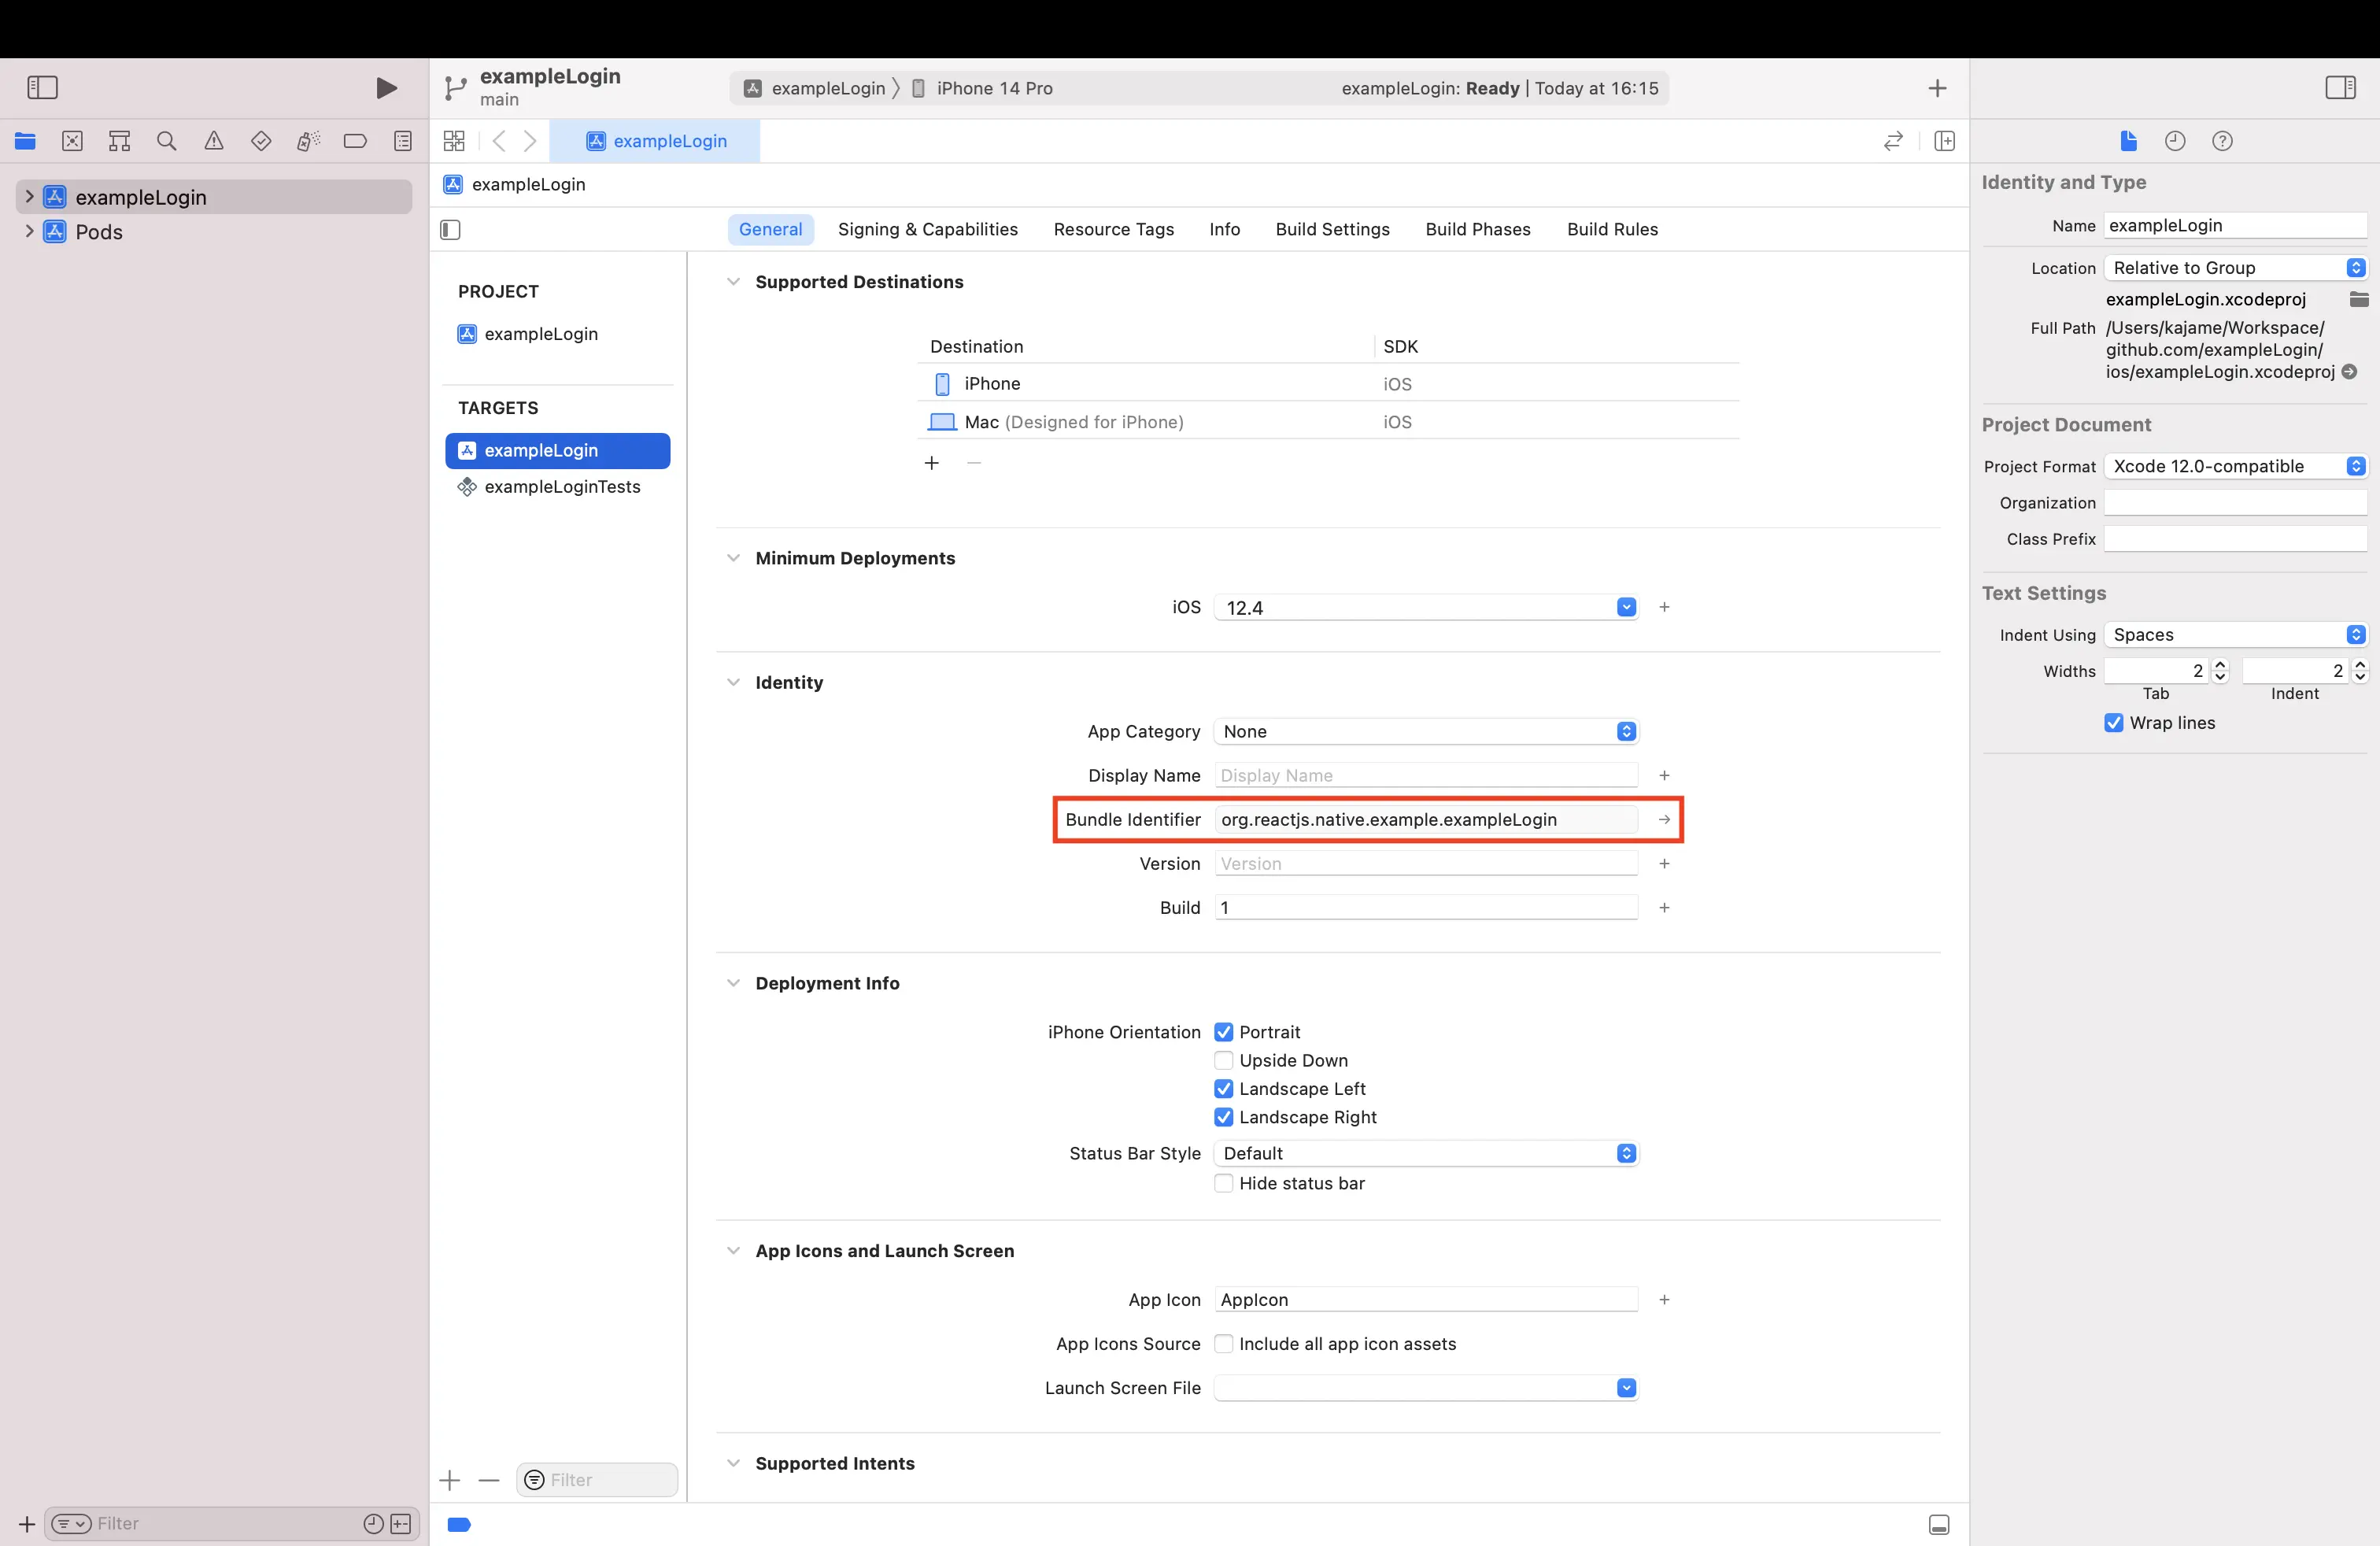The width and height of the screenshot is (2380, 1546).
Task: Add editor on right split icon
Action: point(1945,141)
